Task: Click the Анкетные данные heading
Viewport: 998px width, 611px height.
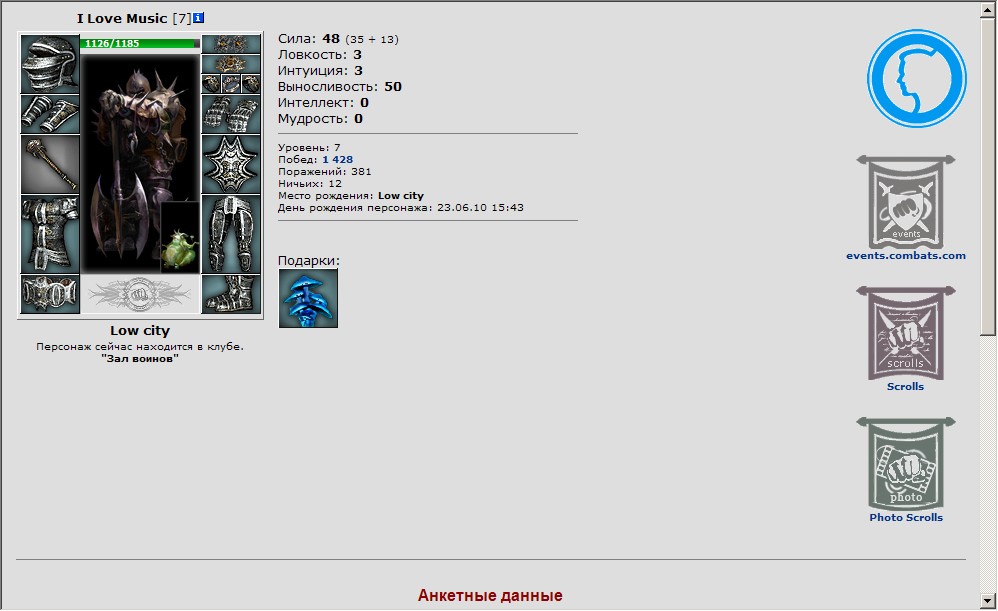Action: pos(490,595)
